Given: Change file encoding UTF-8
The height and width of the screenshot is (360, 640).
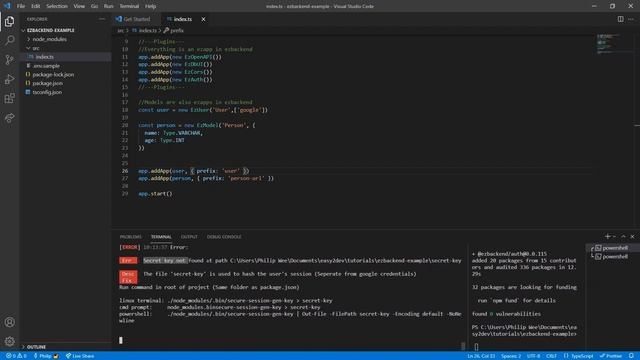Looking at the screenshot, I should 533,356.
